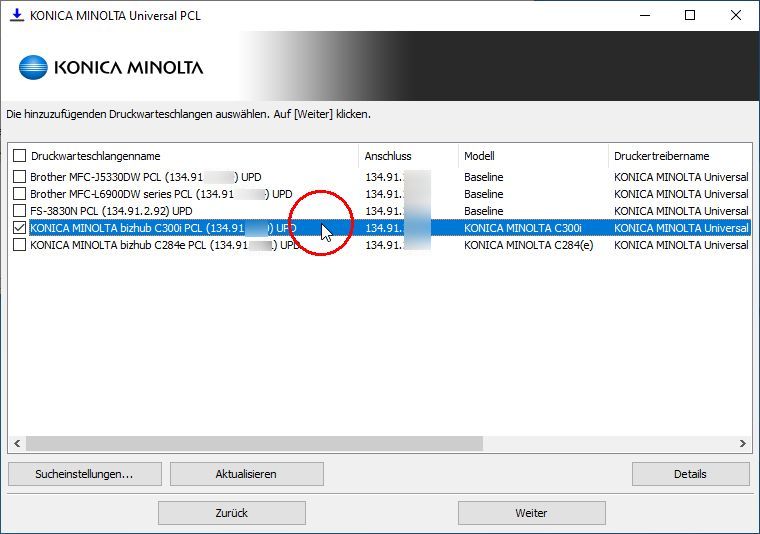The image size is (760, 534).
Task: Maximize the installer window
Action: pyautogui.click(x=690, y=15)
